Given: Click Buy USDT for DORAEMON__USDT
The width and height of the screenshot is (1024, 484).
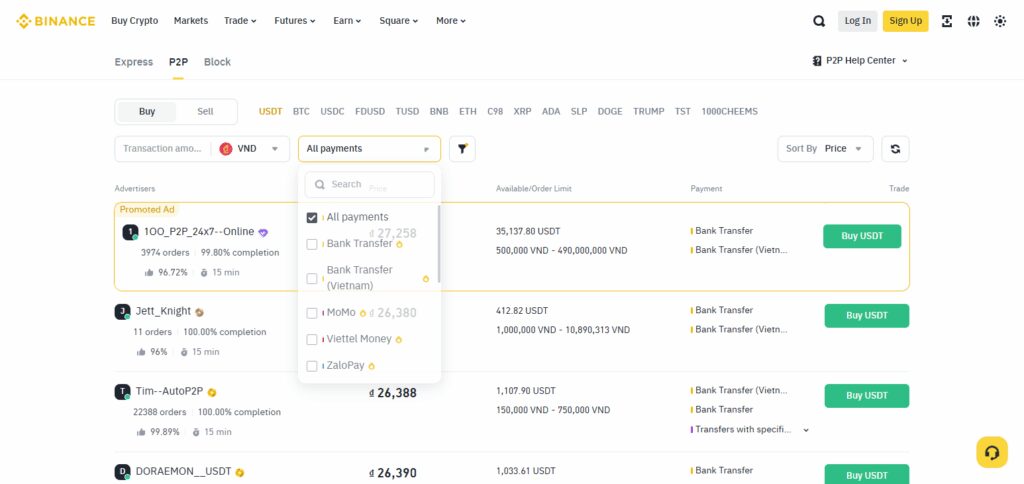Looking at the screenshot, I should 867,474.
